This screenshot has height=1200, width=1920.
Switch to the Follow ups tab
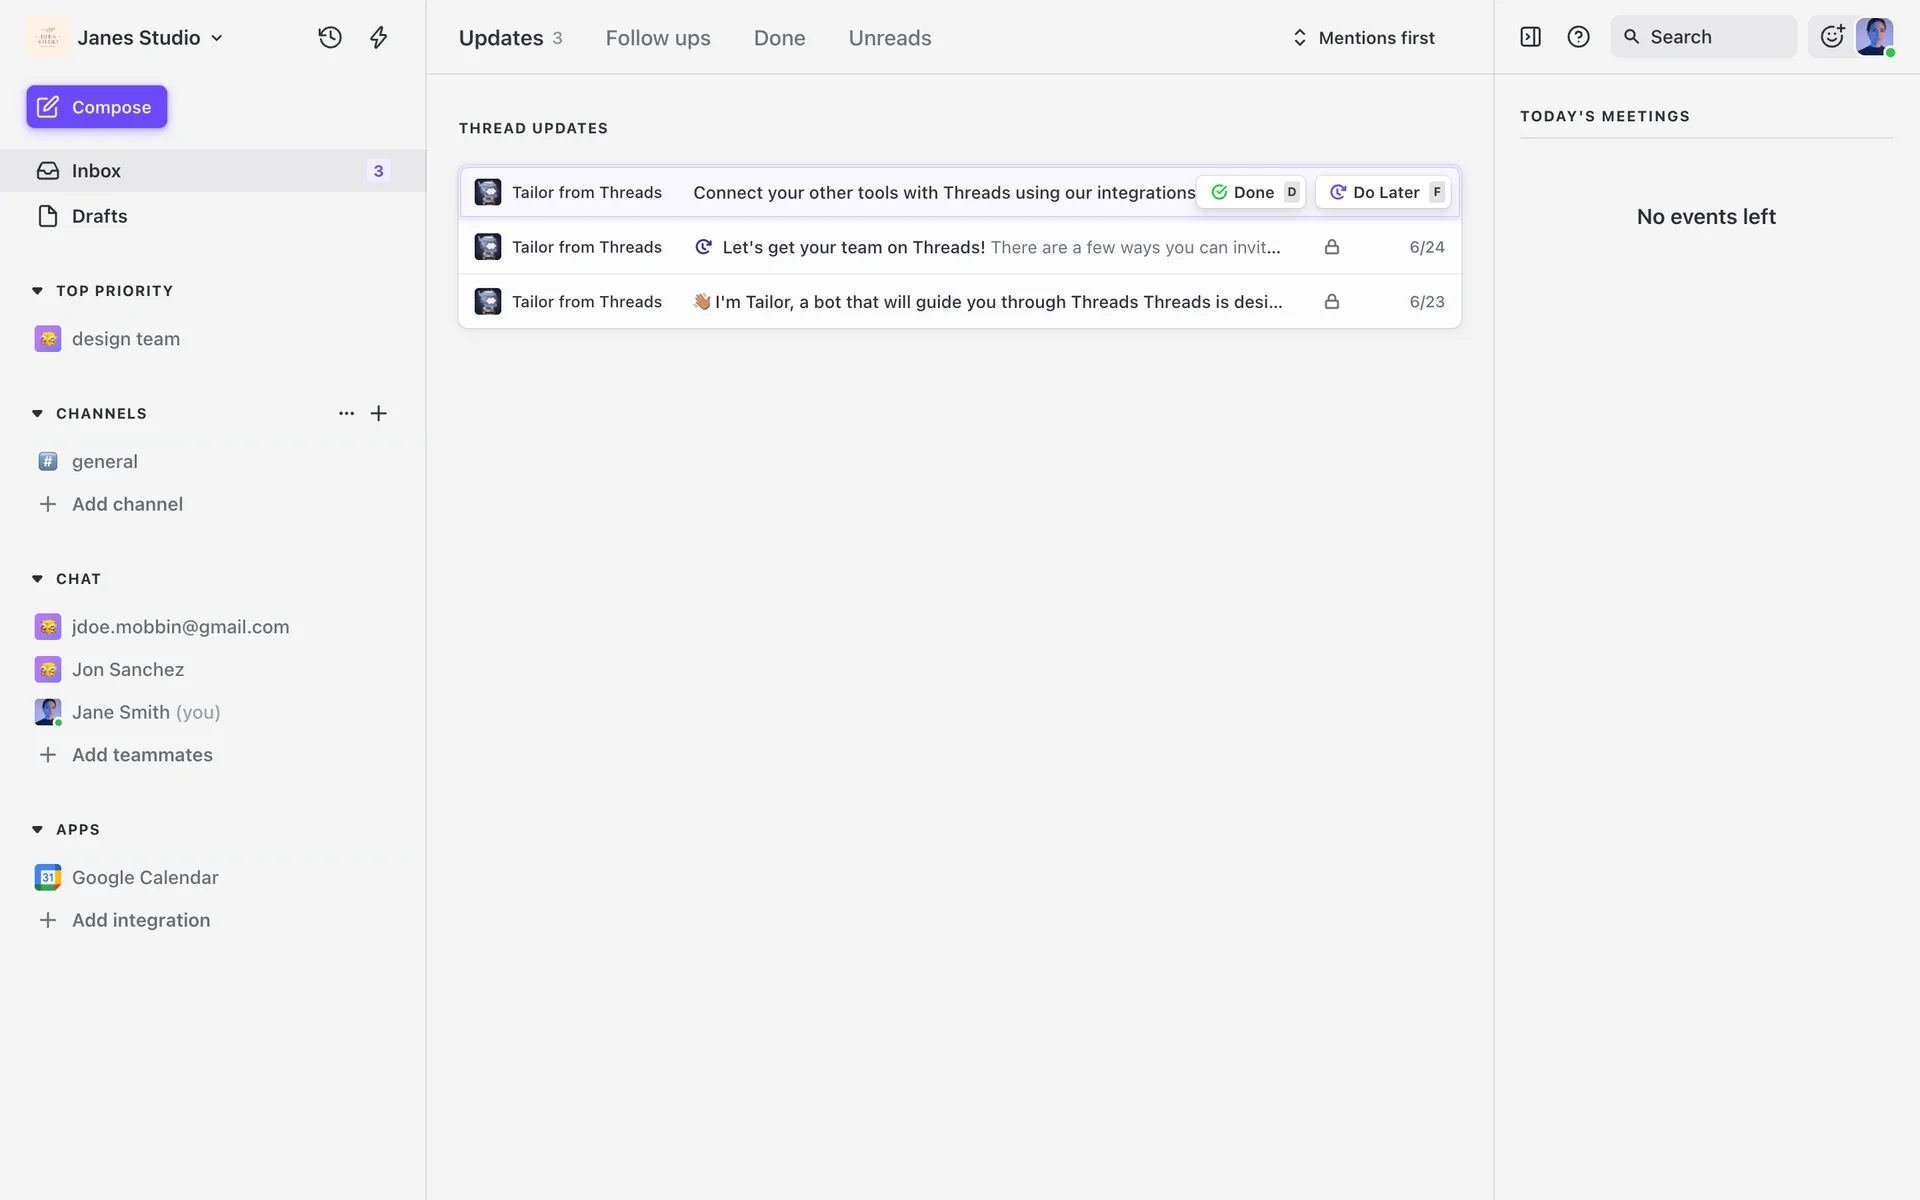[658, 38]
